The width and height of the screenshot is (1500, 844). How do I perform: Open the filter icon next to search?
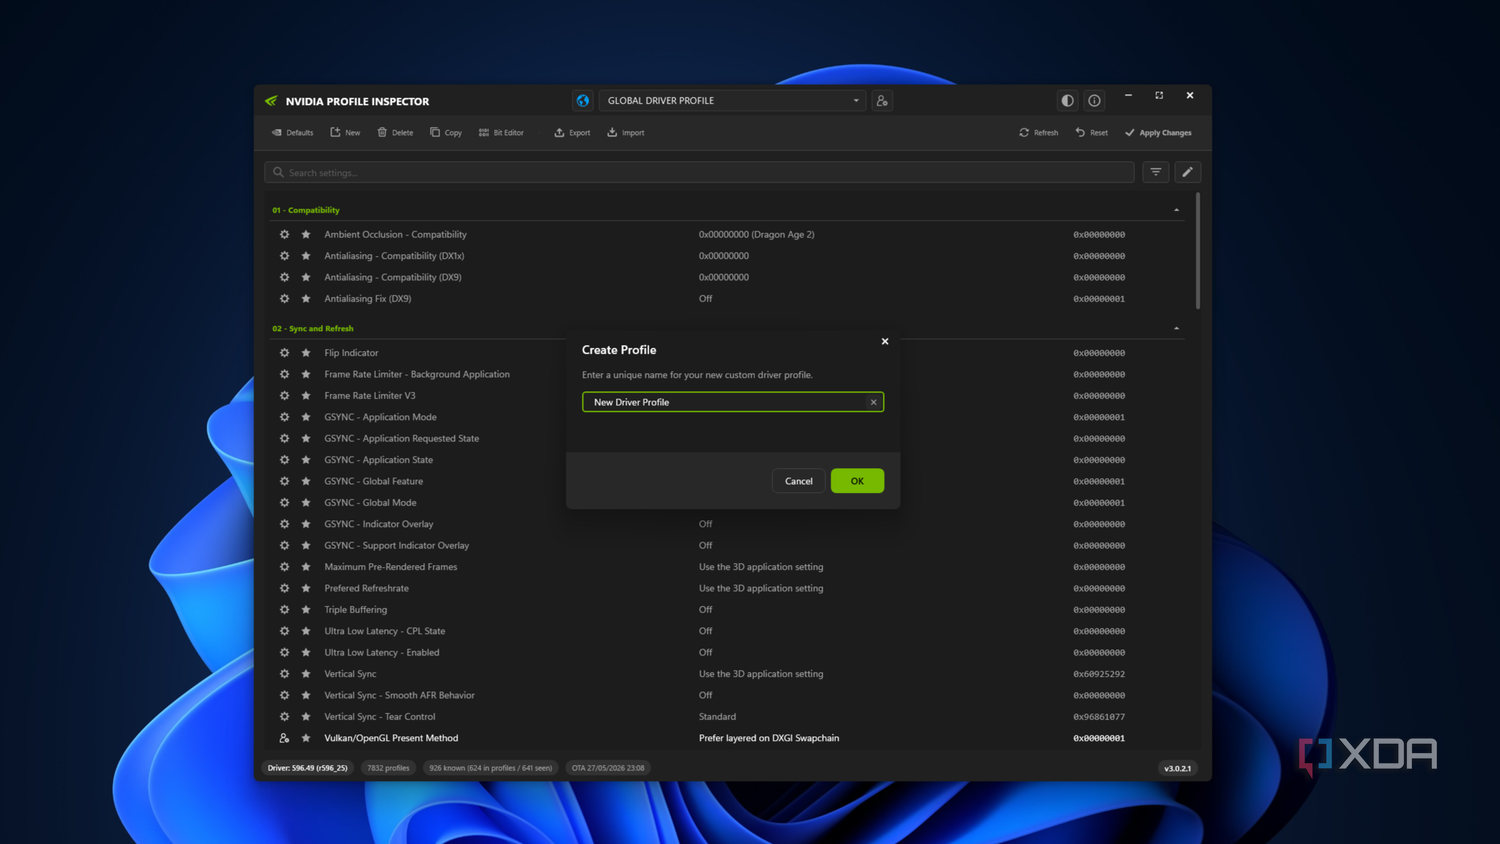tap(1156, 172)
